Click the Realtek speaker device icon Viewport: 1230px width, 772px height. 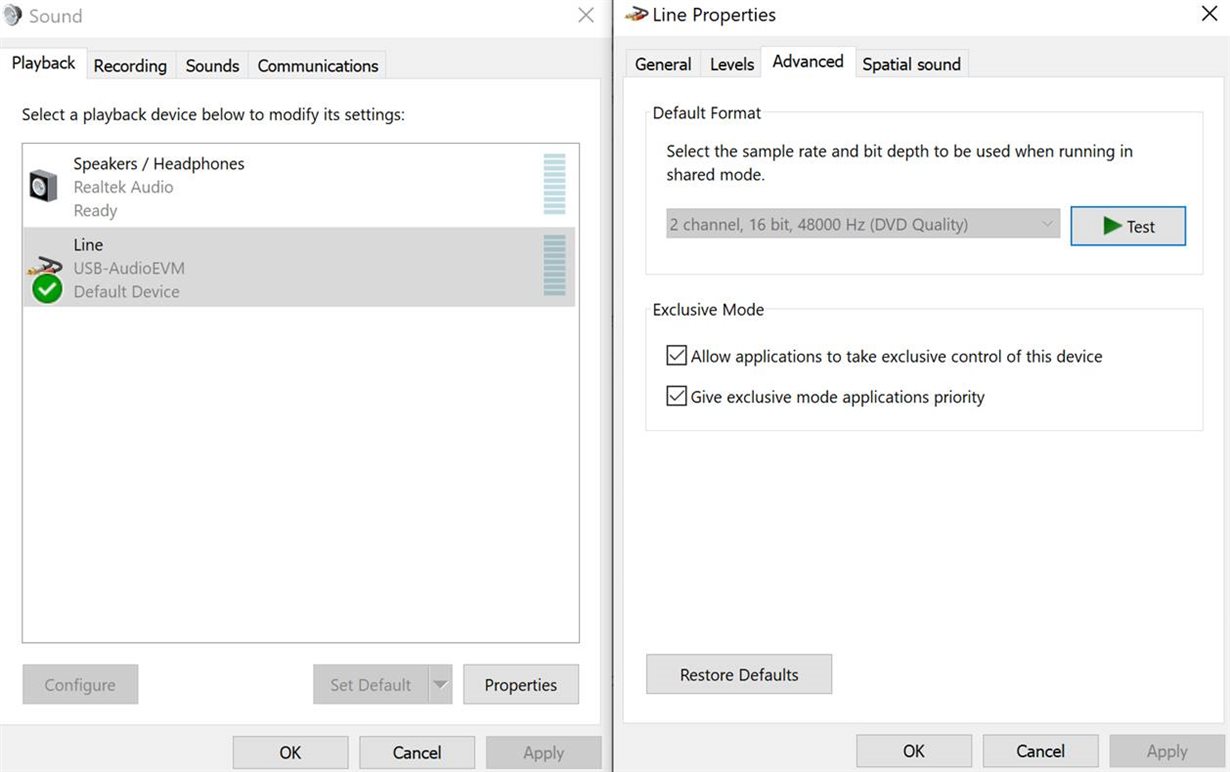point(43,186)
